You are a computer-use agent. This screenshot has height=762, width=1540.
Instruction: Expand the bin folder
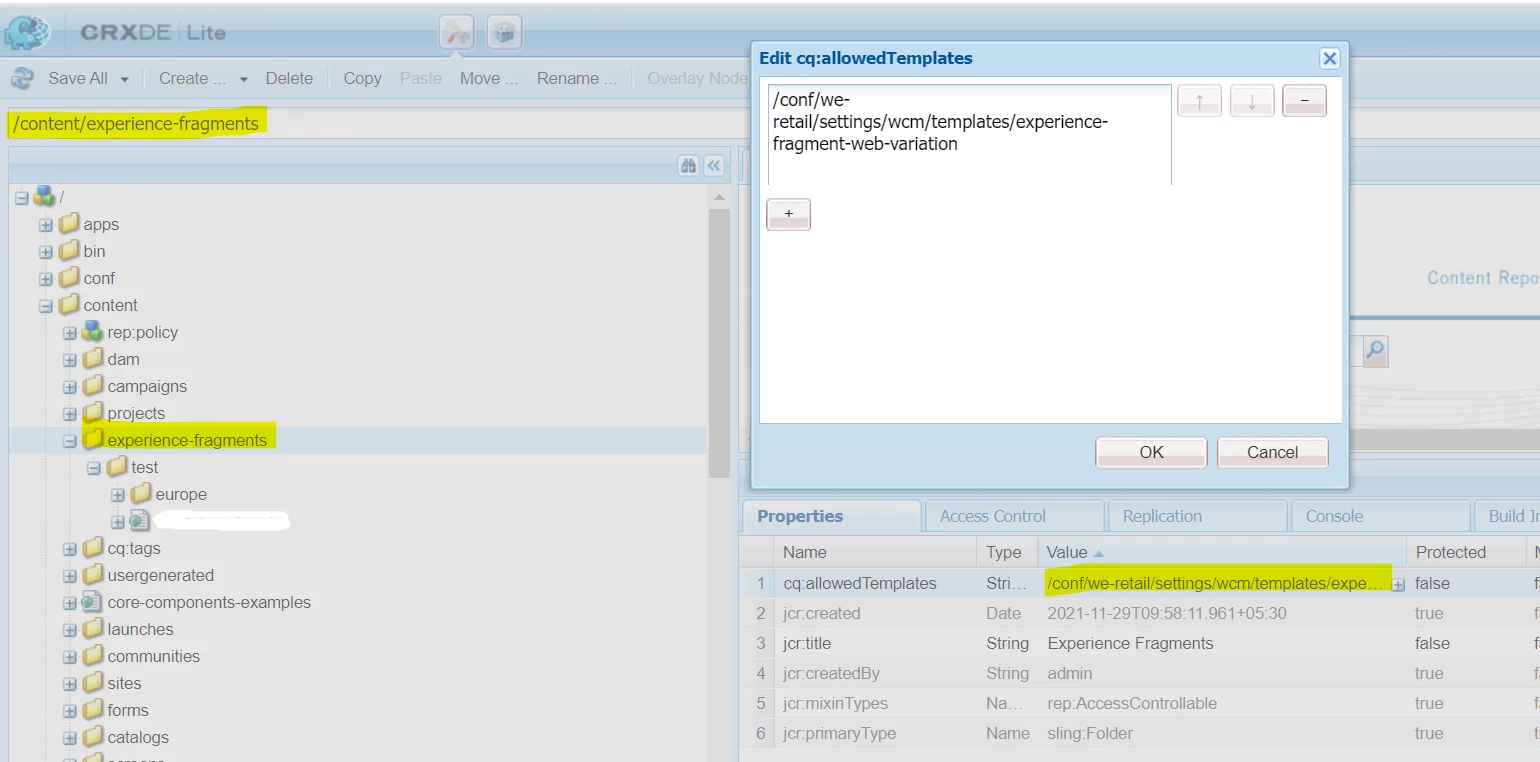(x=46, y=252)
